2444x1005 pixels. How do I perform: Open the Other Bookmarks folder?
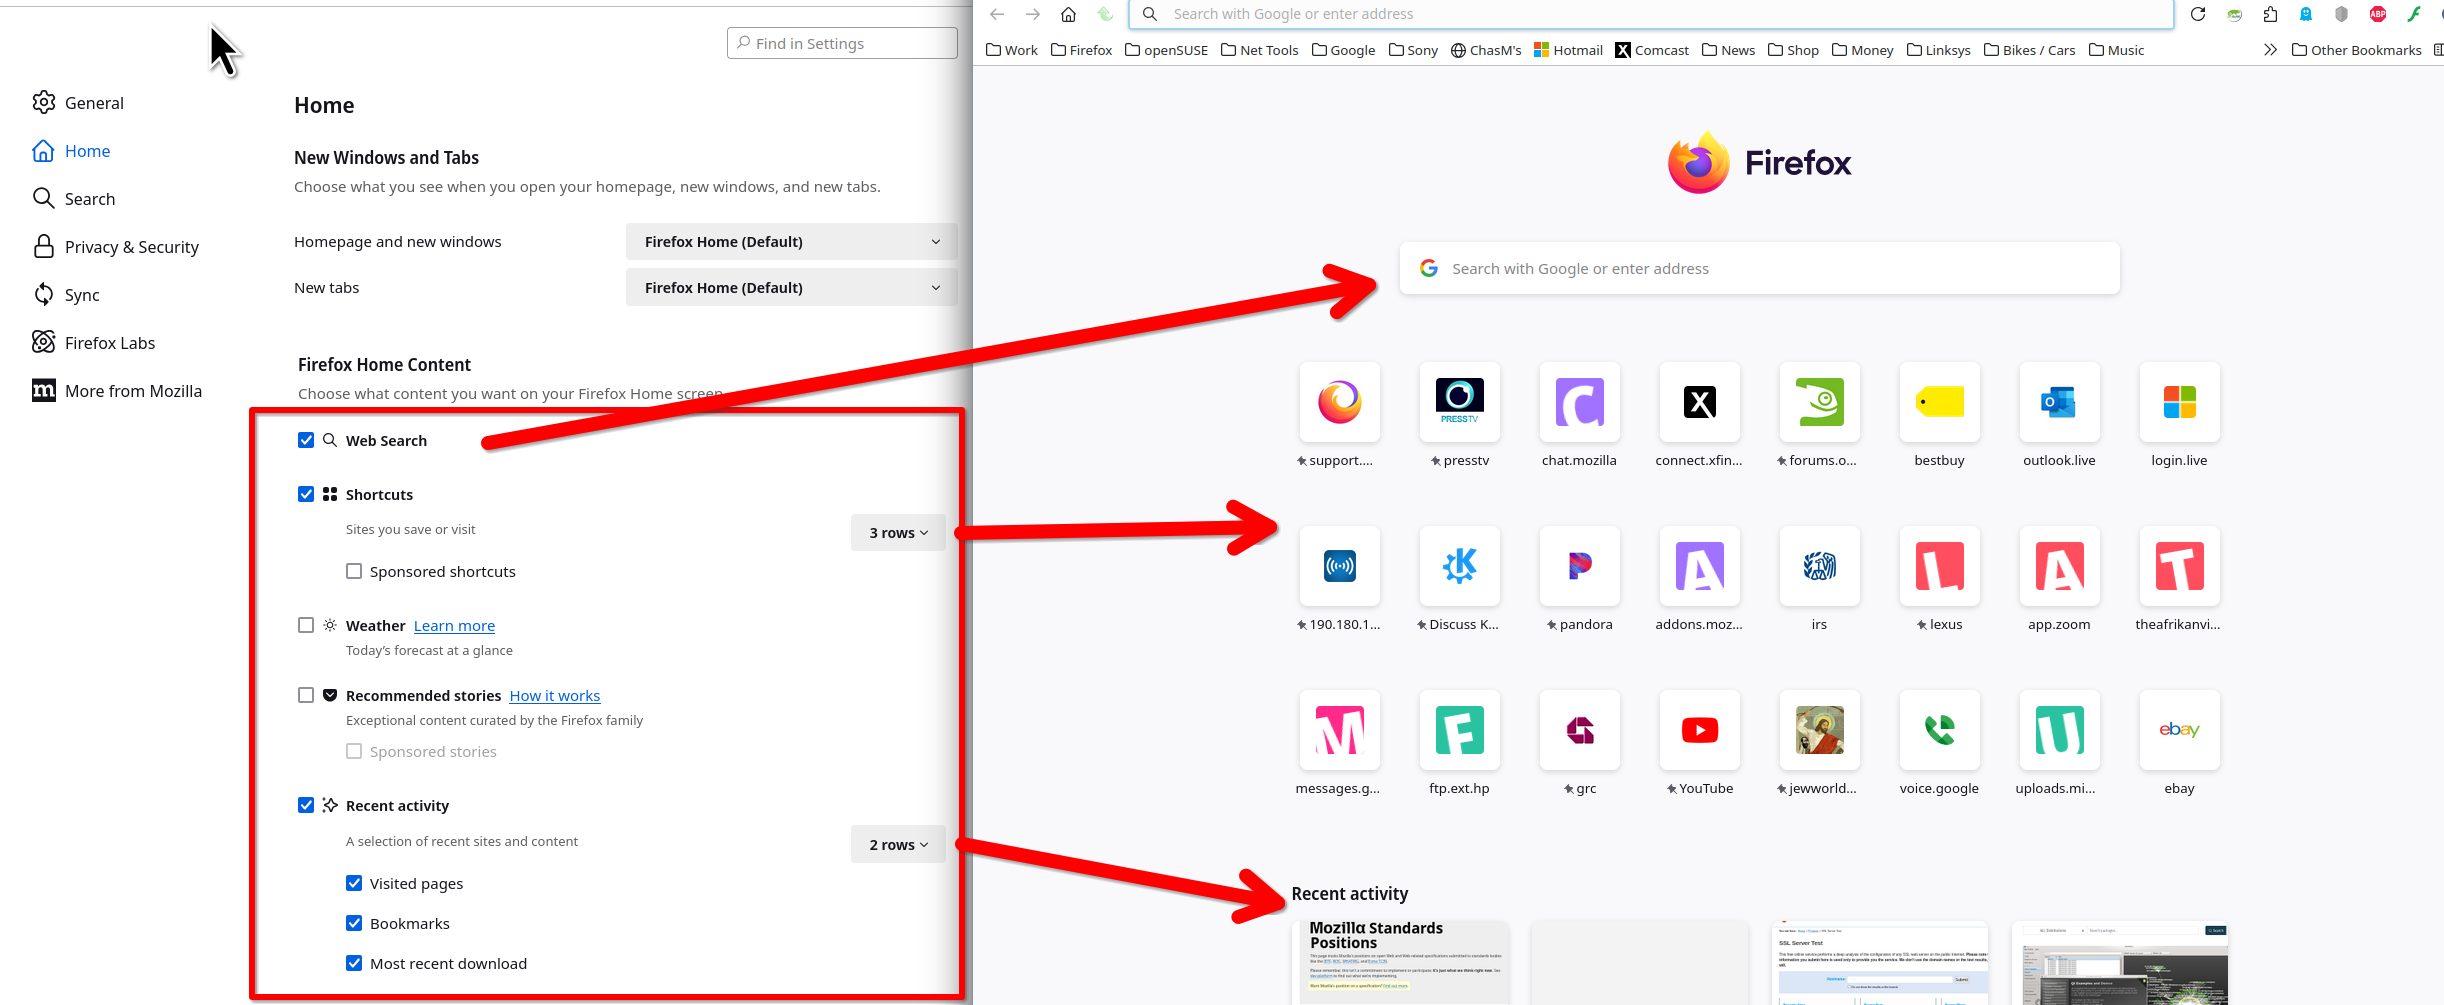2356,50
